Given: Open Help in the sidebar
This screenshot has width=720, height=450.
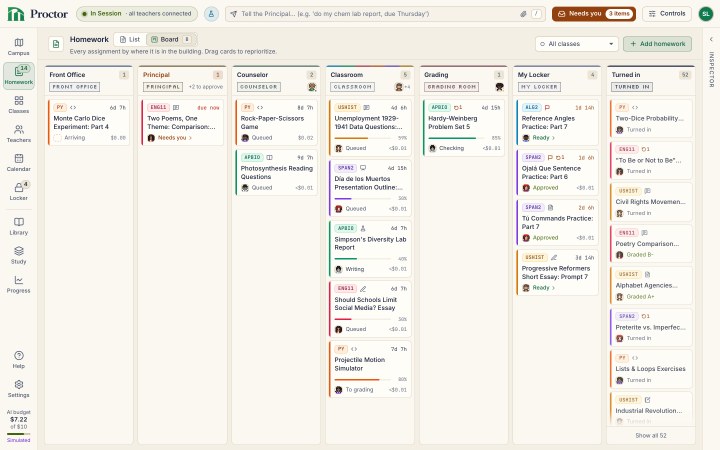Looking at the screenshot, I should (x=18, y=360).
